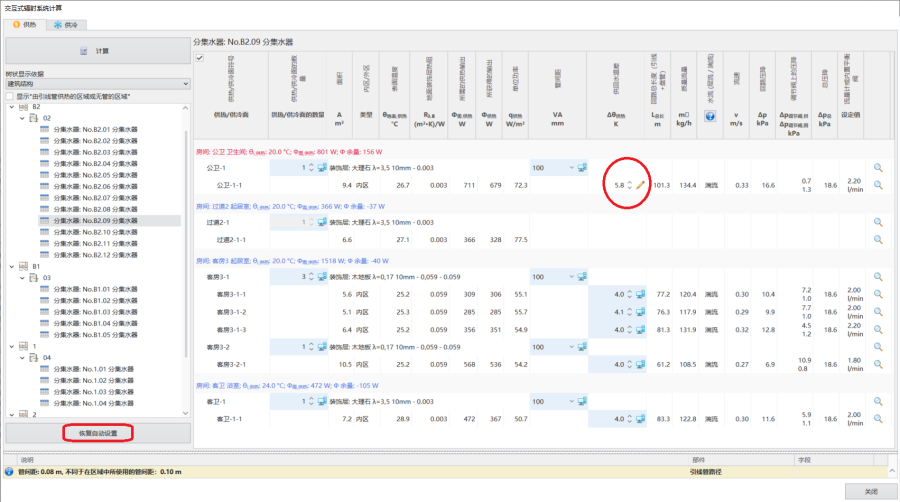Open magnifier details for 客房3-1 row
This screenshot has height=502, width=900.
878,277
